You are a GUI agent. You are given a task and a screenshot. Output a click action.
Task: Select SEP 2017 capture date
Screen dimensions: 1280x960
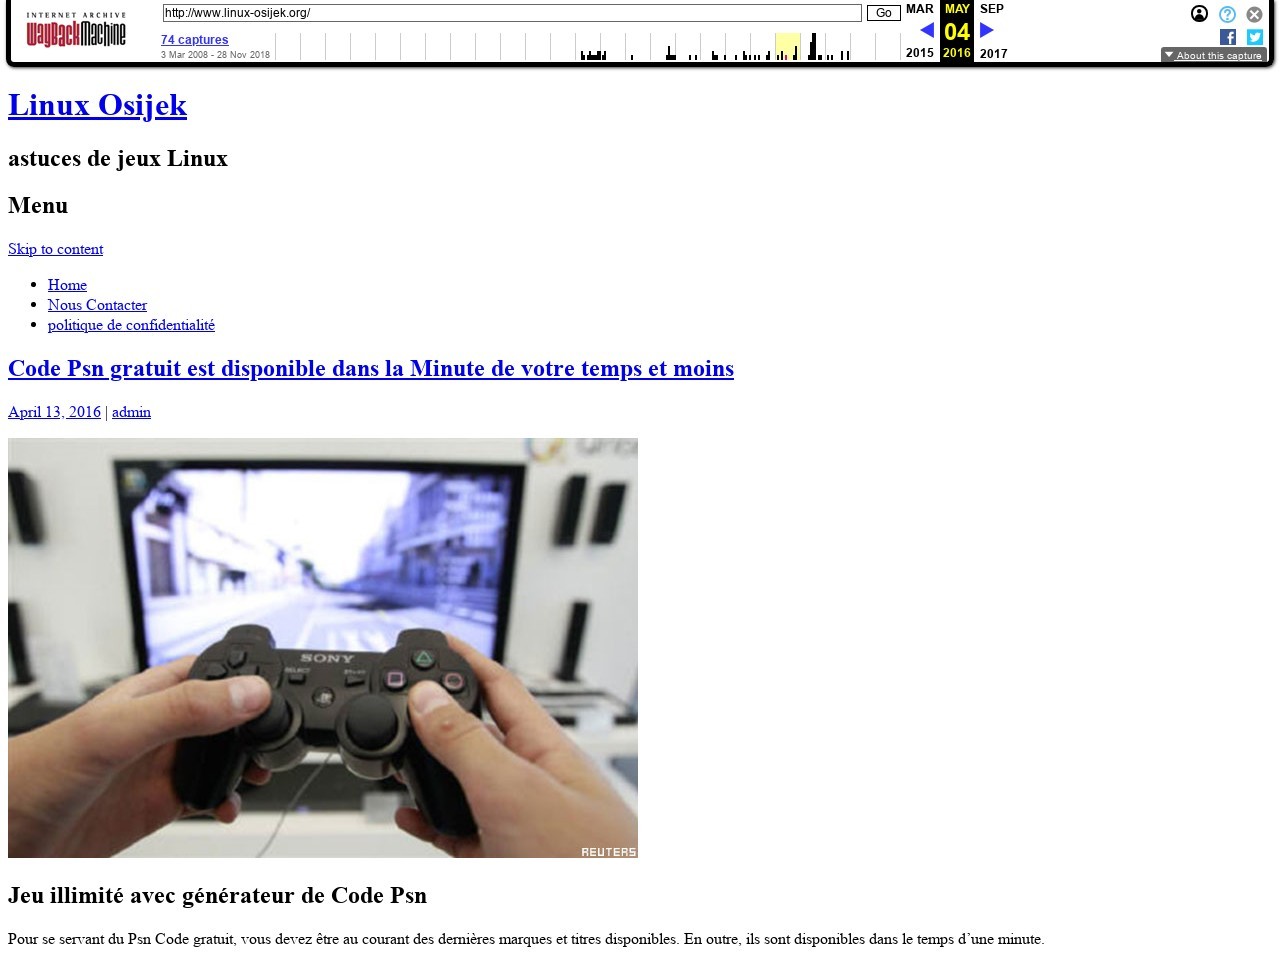tap(992, 9)
